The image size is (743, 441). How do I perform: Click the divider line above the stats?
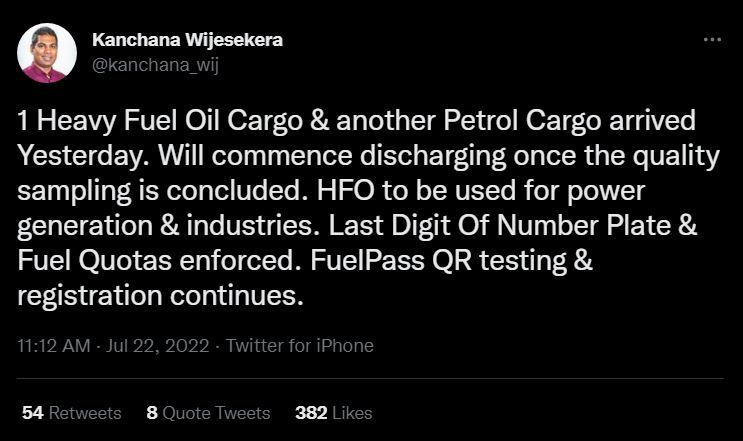coord(370,378)
